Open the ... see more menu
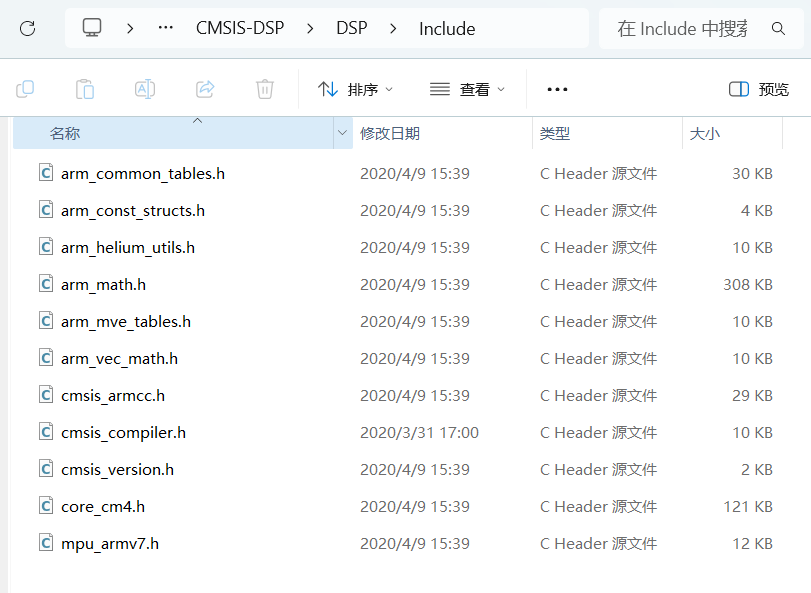The width and height of the screenshot is (811, 593). coord(557,89)
